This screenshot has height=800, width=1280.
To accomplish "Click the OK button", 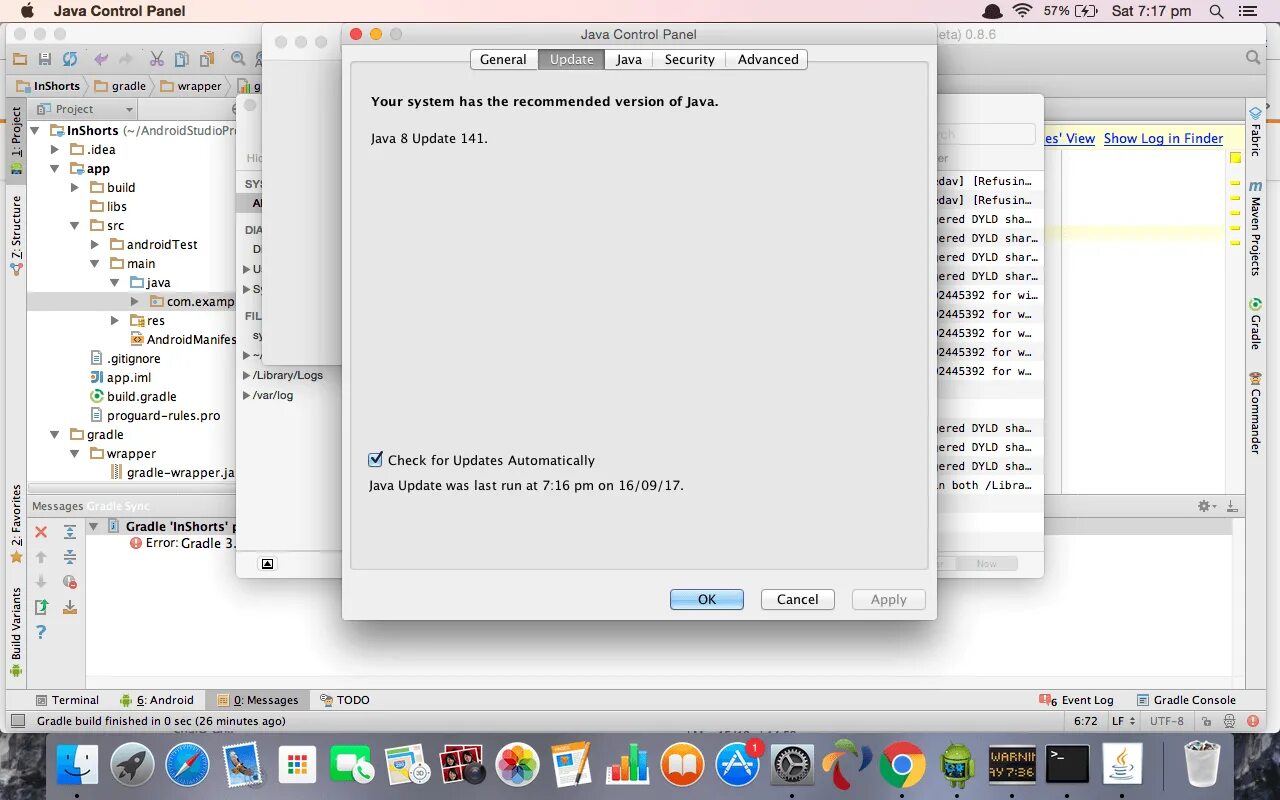I will pyautogui.click(x=707, y=599).
